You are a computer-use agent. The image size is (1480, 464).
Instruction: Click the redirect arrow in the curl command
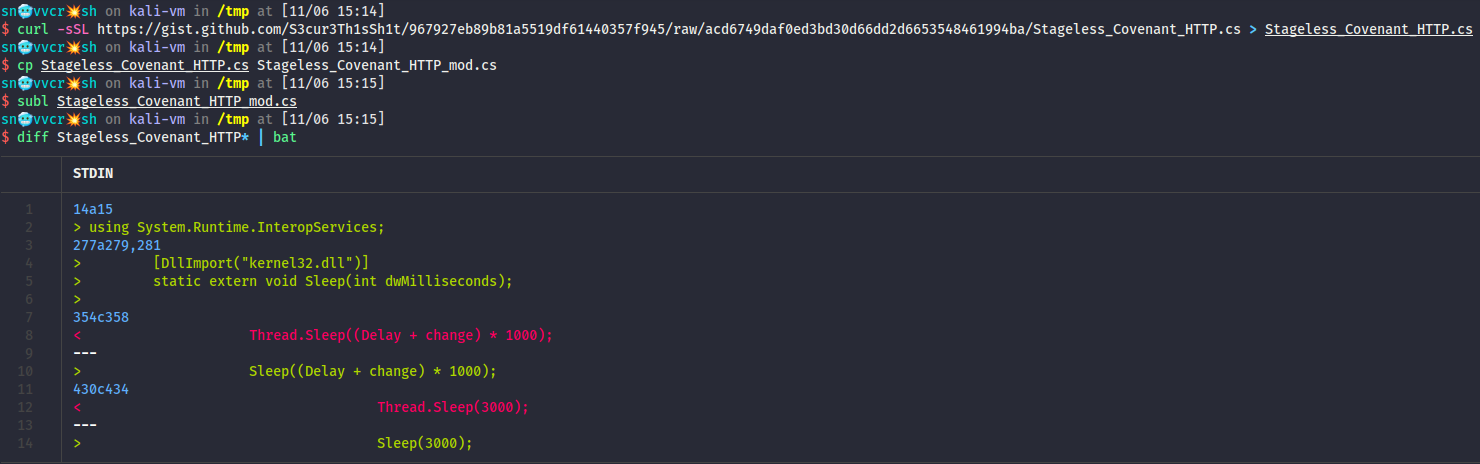tap(1253, 30)
